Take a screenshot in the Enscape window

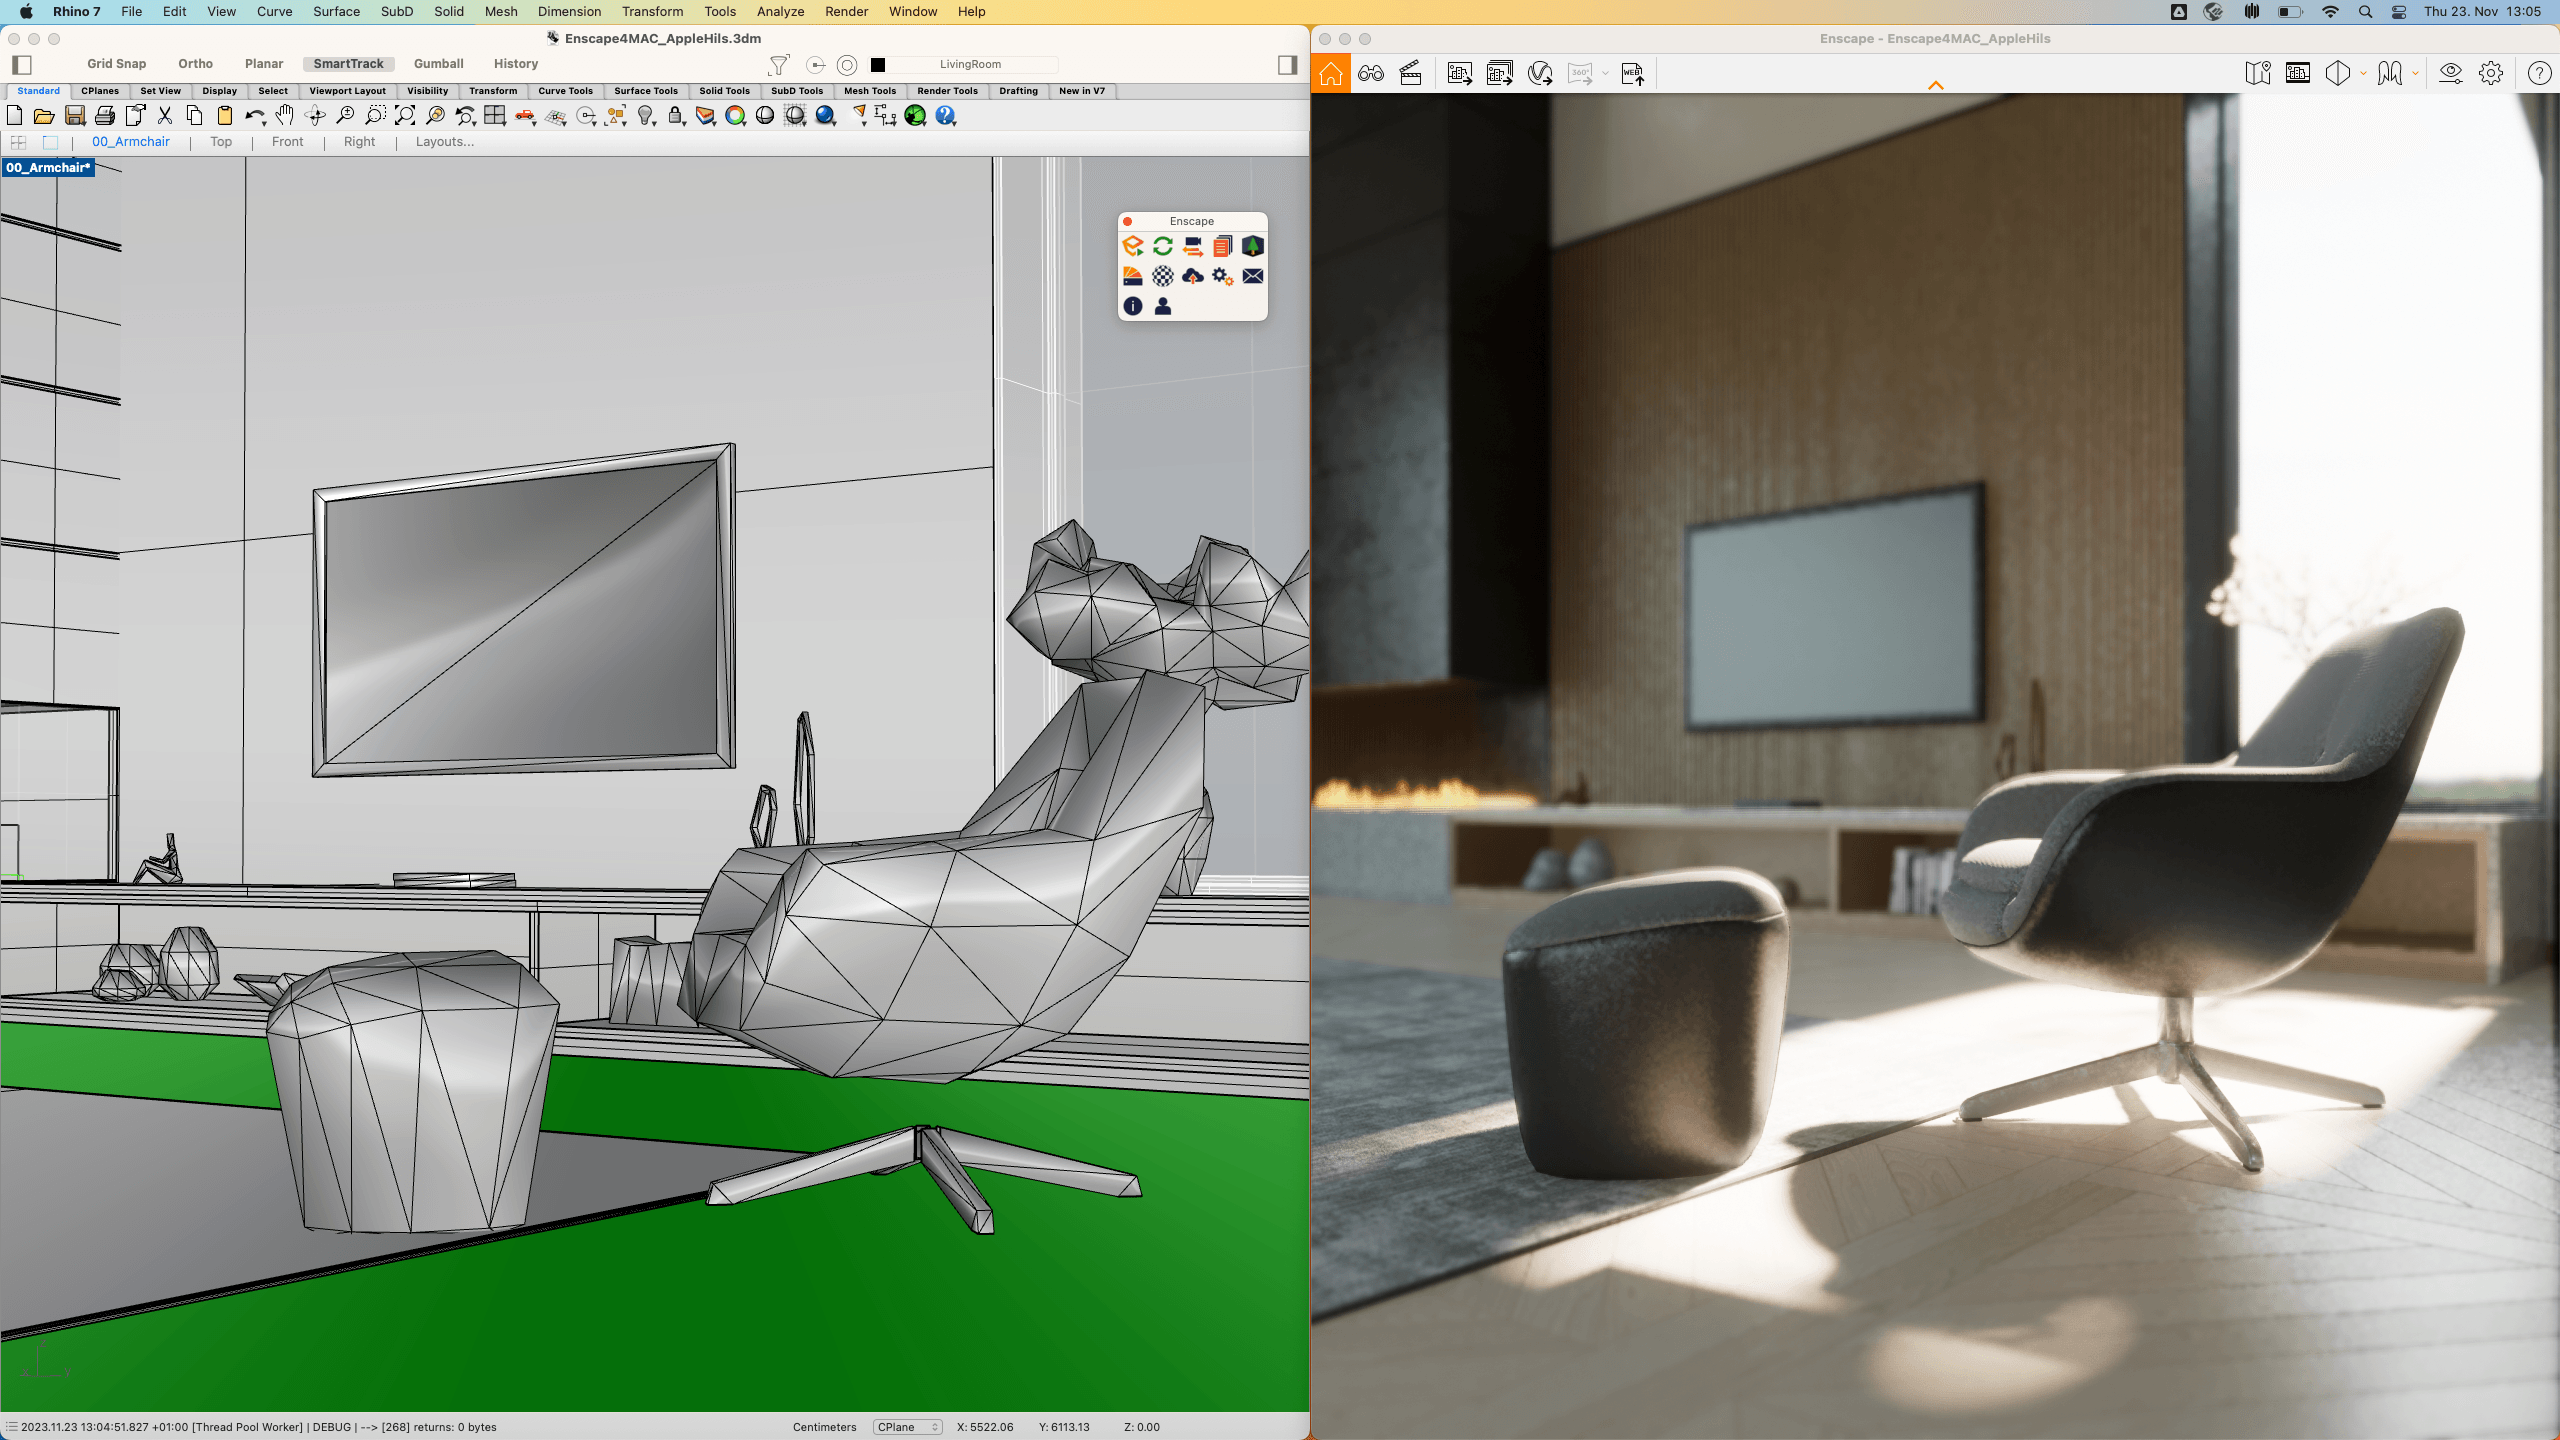[x=1458, y=72]
